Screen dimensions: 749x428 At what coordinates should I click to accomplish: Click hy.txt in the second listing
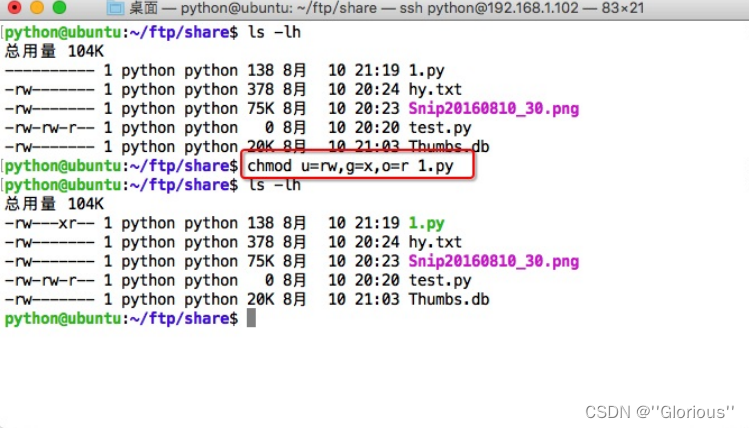435,242
